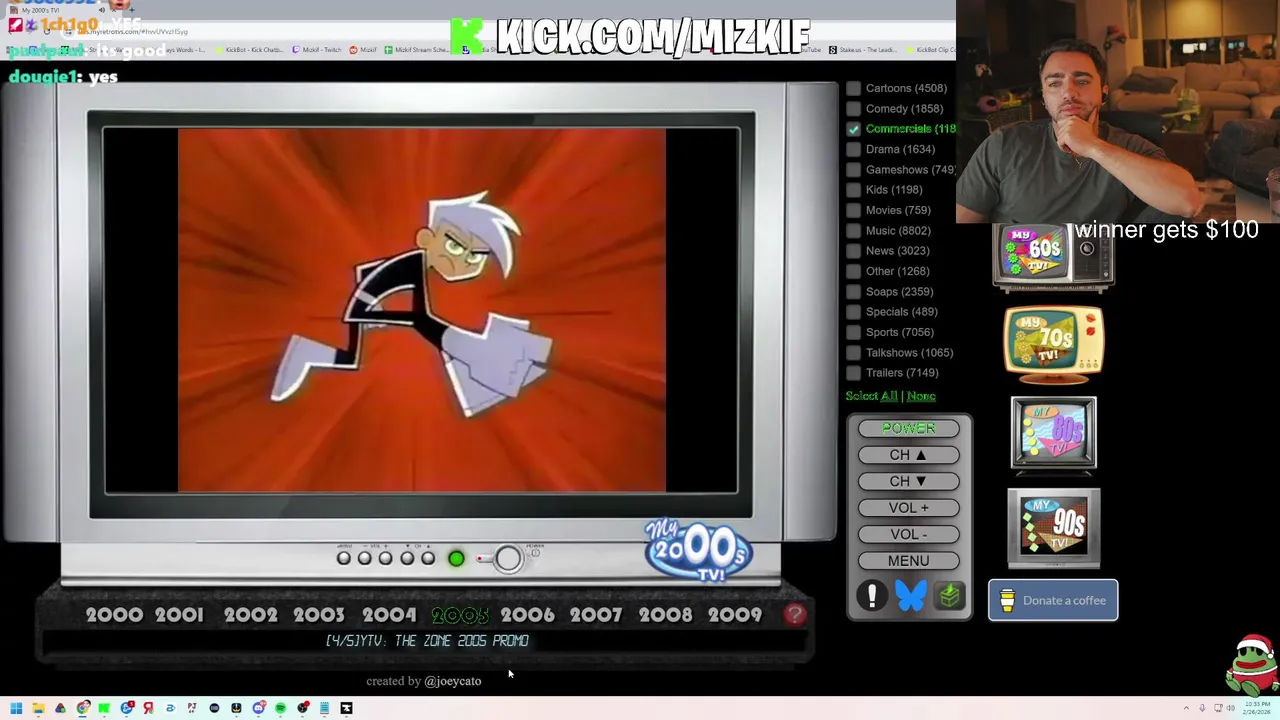Enable the Kids category checkbox
This screenshot has height=720, width=1280.
tap(853, 190)
